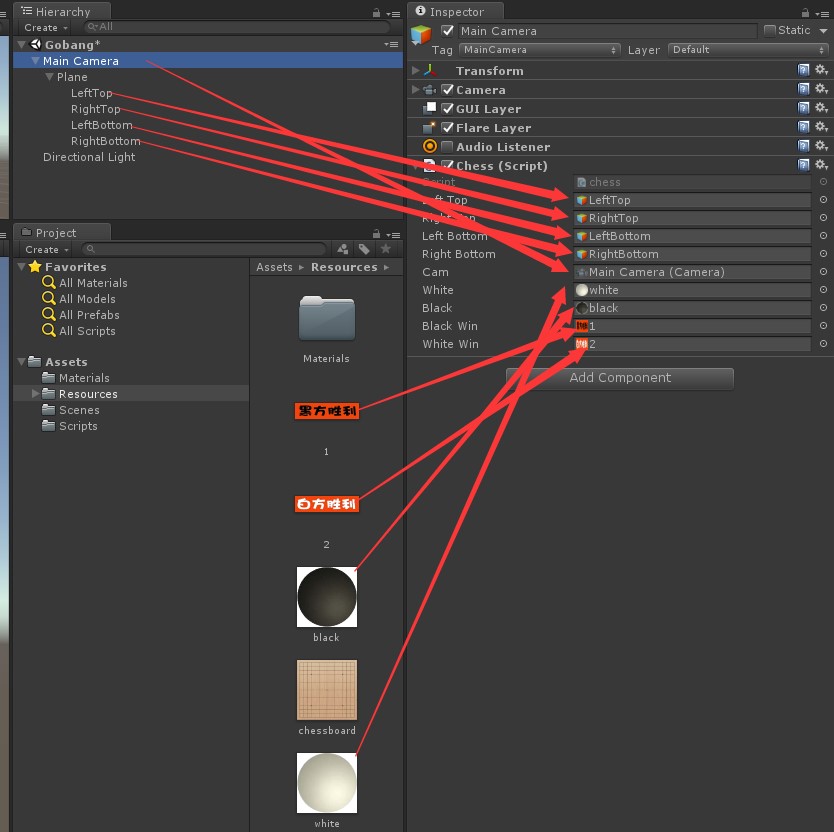Click object picker circle for Cam field
The image size is (834, 832).
(823, 272)
